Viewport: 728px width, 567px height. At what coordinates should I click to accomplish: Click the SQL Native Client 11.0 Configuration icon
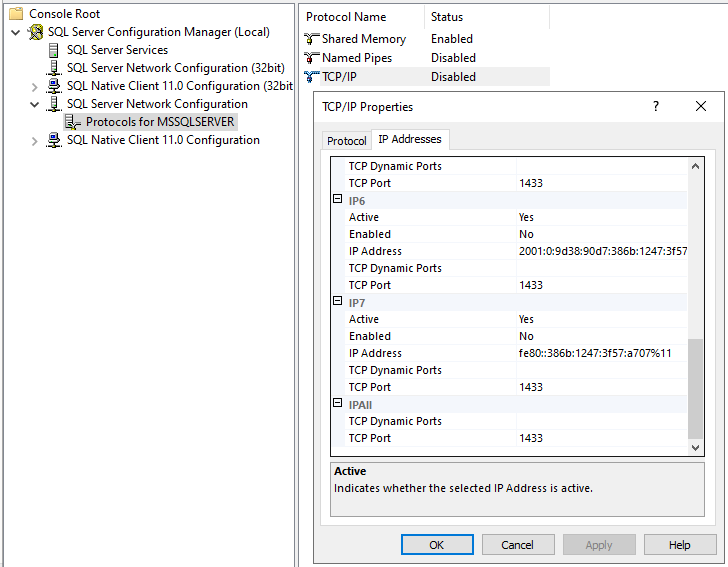54,140
